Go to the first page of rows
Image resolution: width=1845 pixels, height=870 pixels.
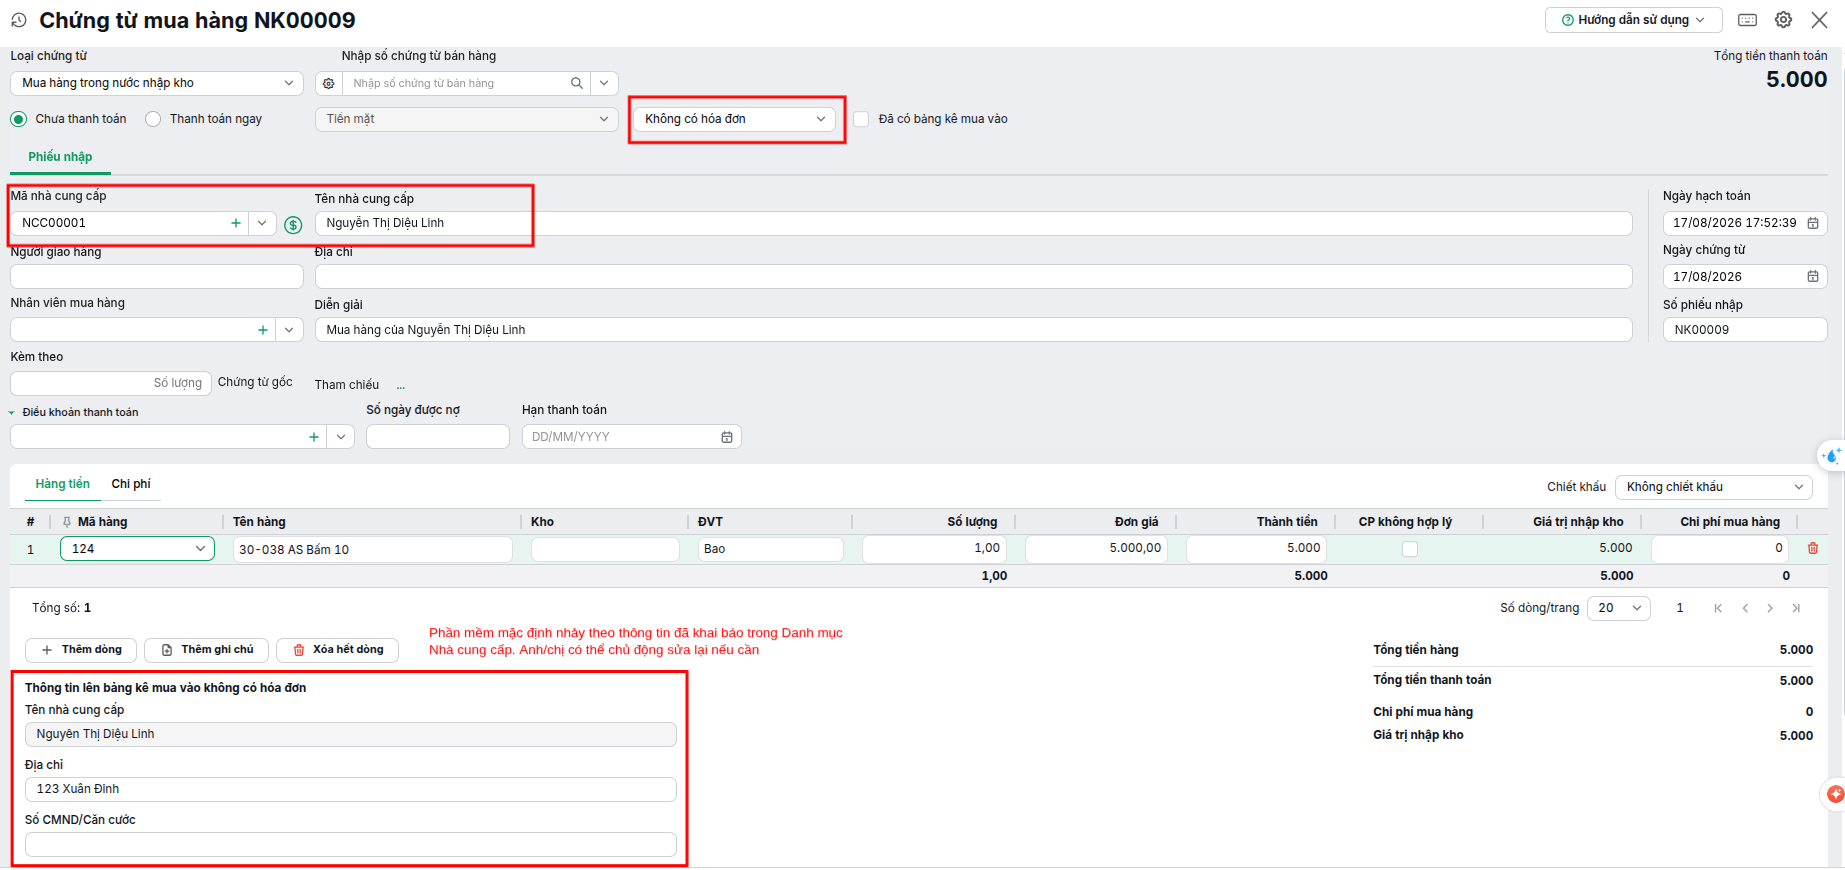click(1718, 608)
